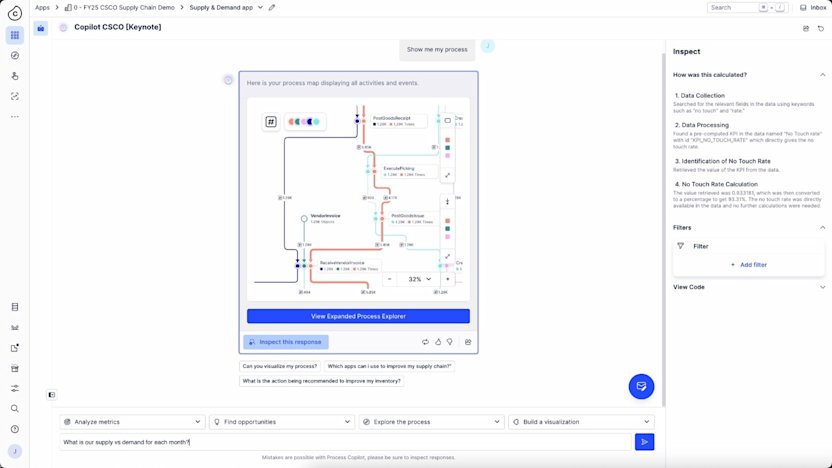Open the Explore the process dropdown

click(x=431, y=422)
